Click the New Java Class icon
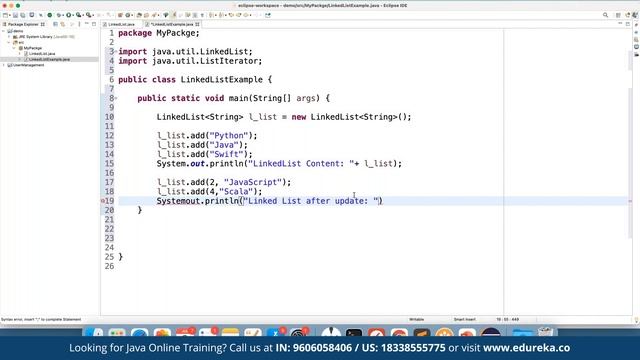The image size is (640, 360). pos(128,15)
